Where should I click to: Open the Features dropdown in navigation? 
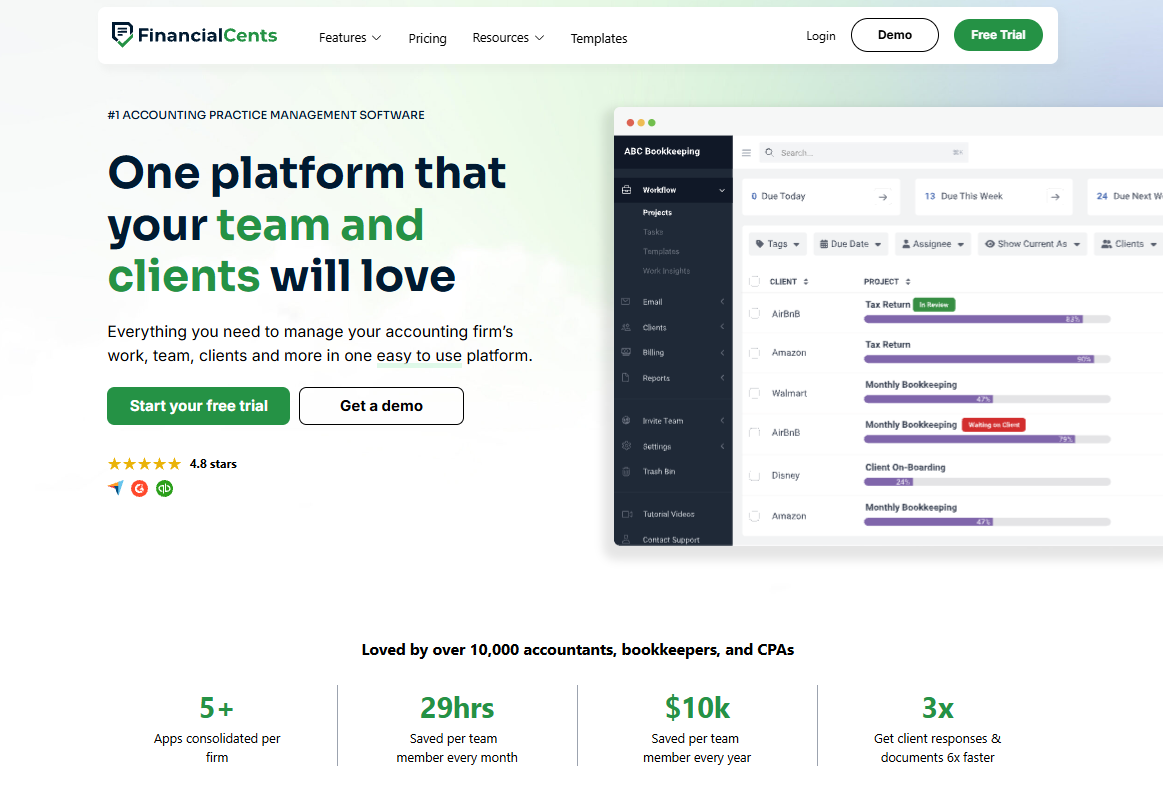349,38
